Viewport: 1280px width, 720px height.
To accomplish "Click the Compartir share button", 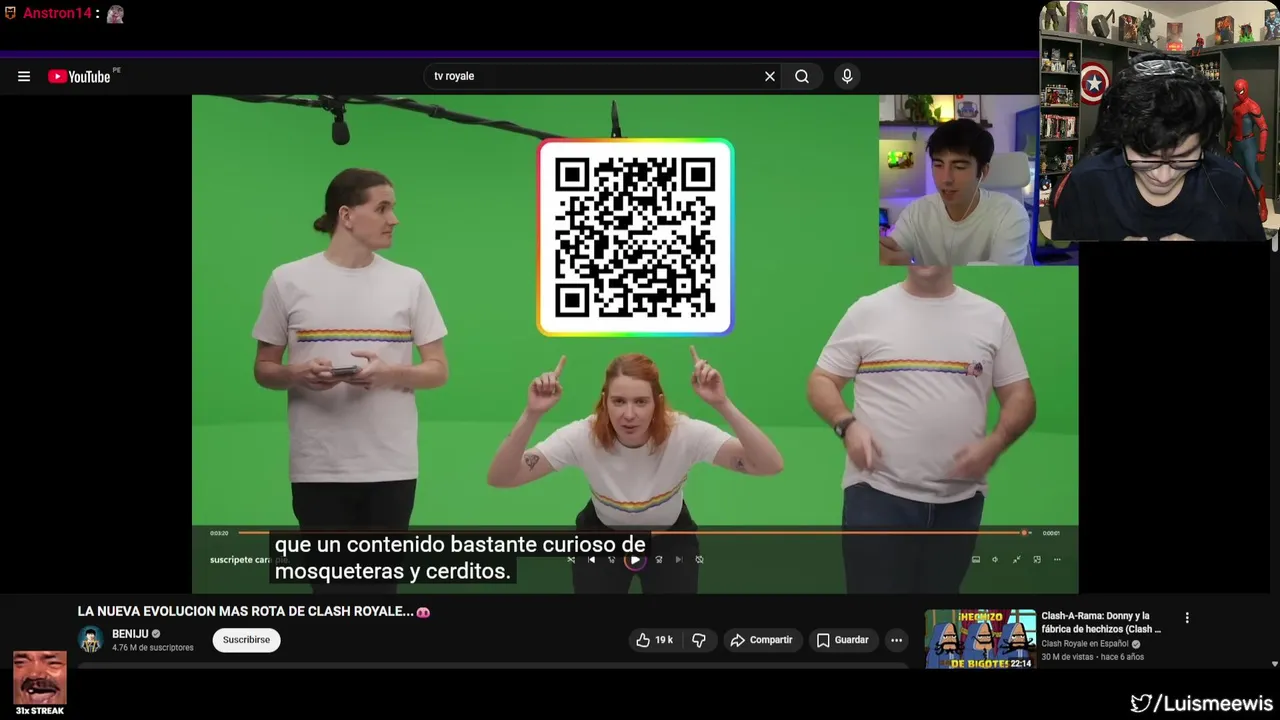I will [x=761, y=640].
